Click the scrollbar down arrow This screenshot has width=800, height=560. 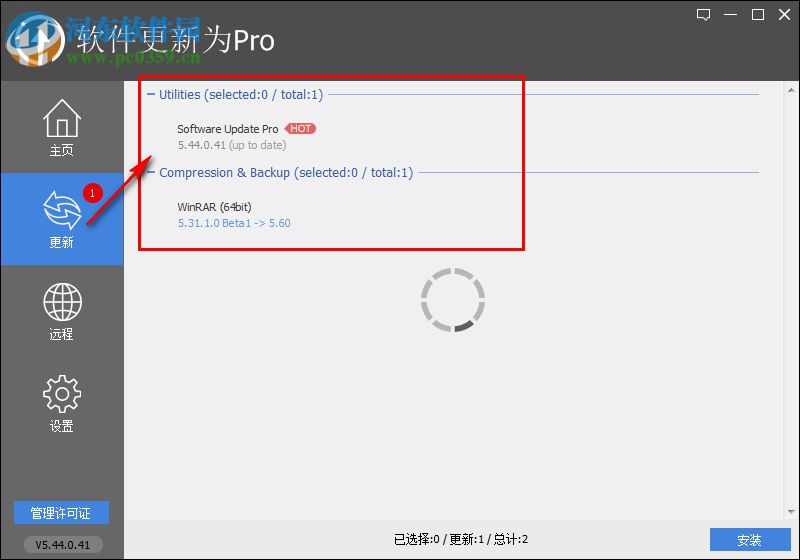click(791, 512)
